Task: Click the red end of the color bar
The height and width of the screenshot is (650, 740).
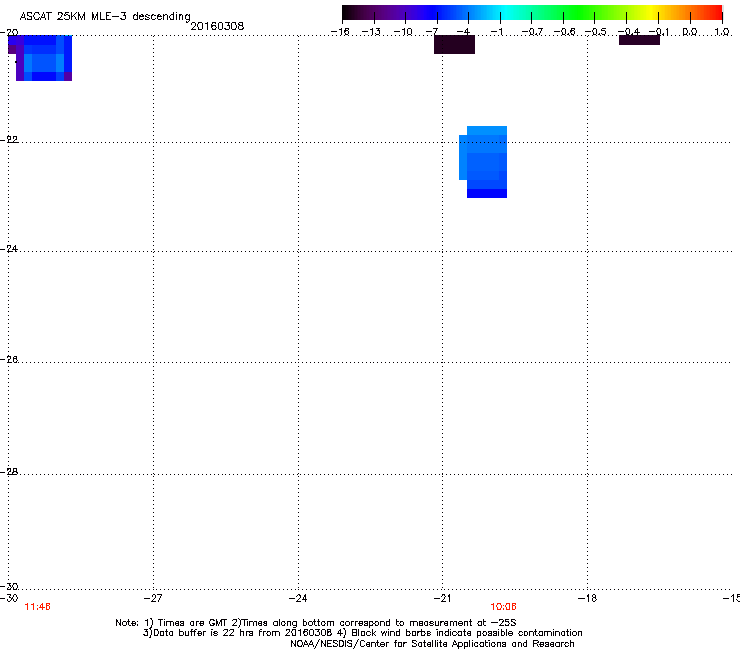Action: point(713,12)
